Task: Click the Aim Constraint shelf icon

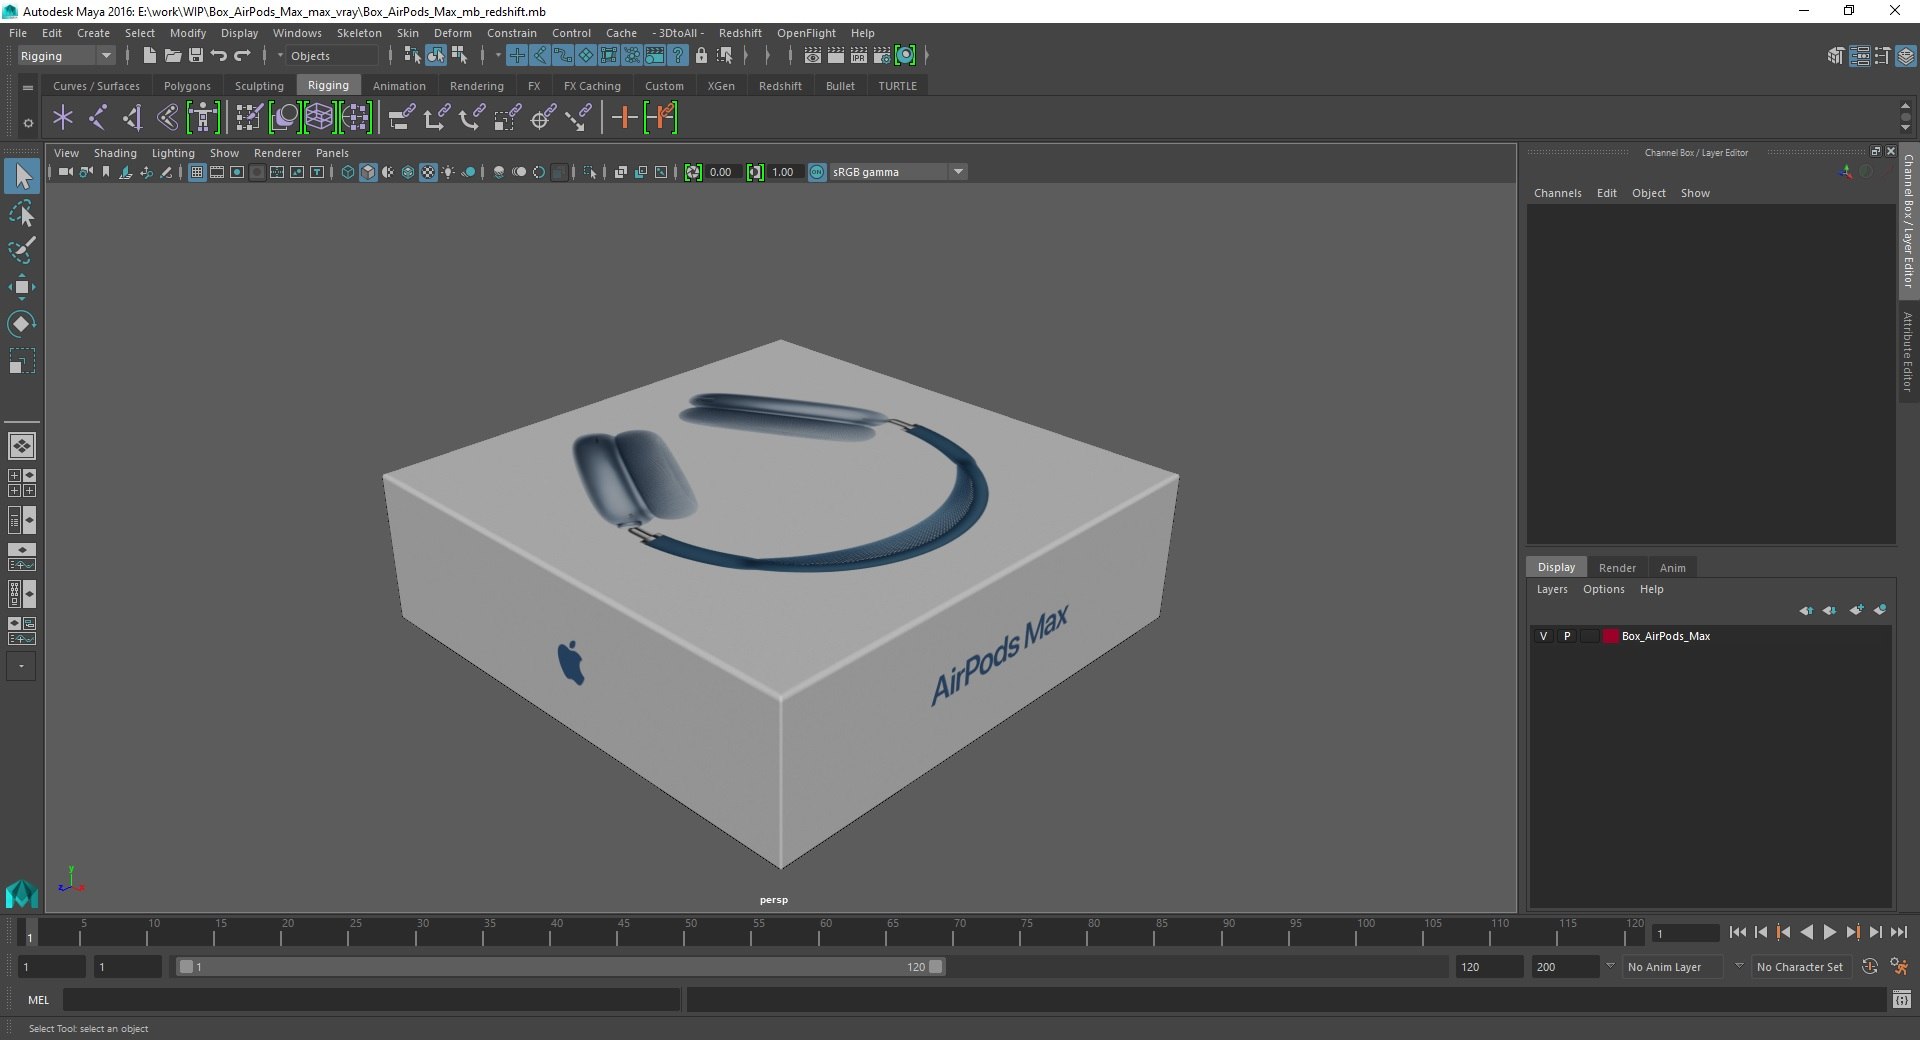Action: pos(543,118)
